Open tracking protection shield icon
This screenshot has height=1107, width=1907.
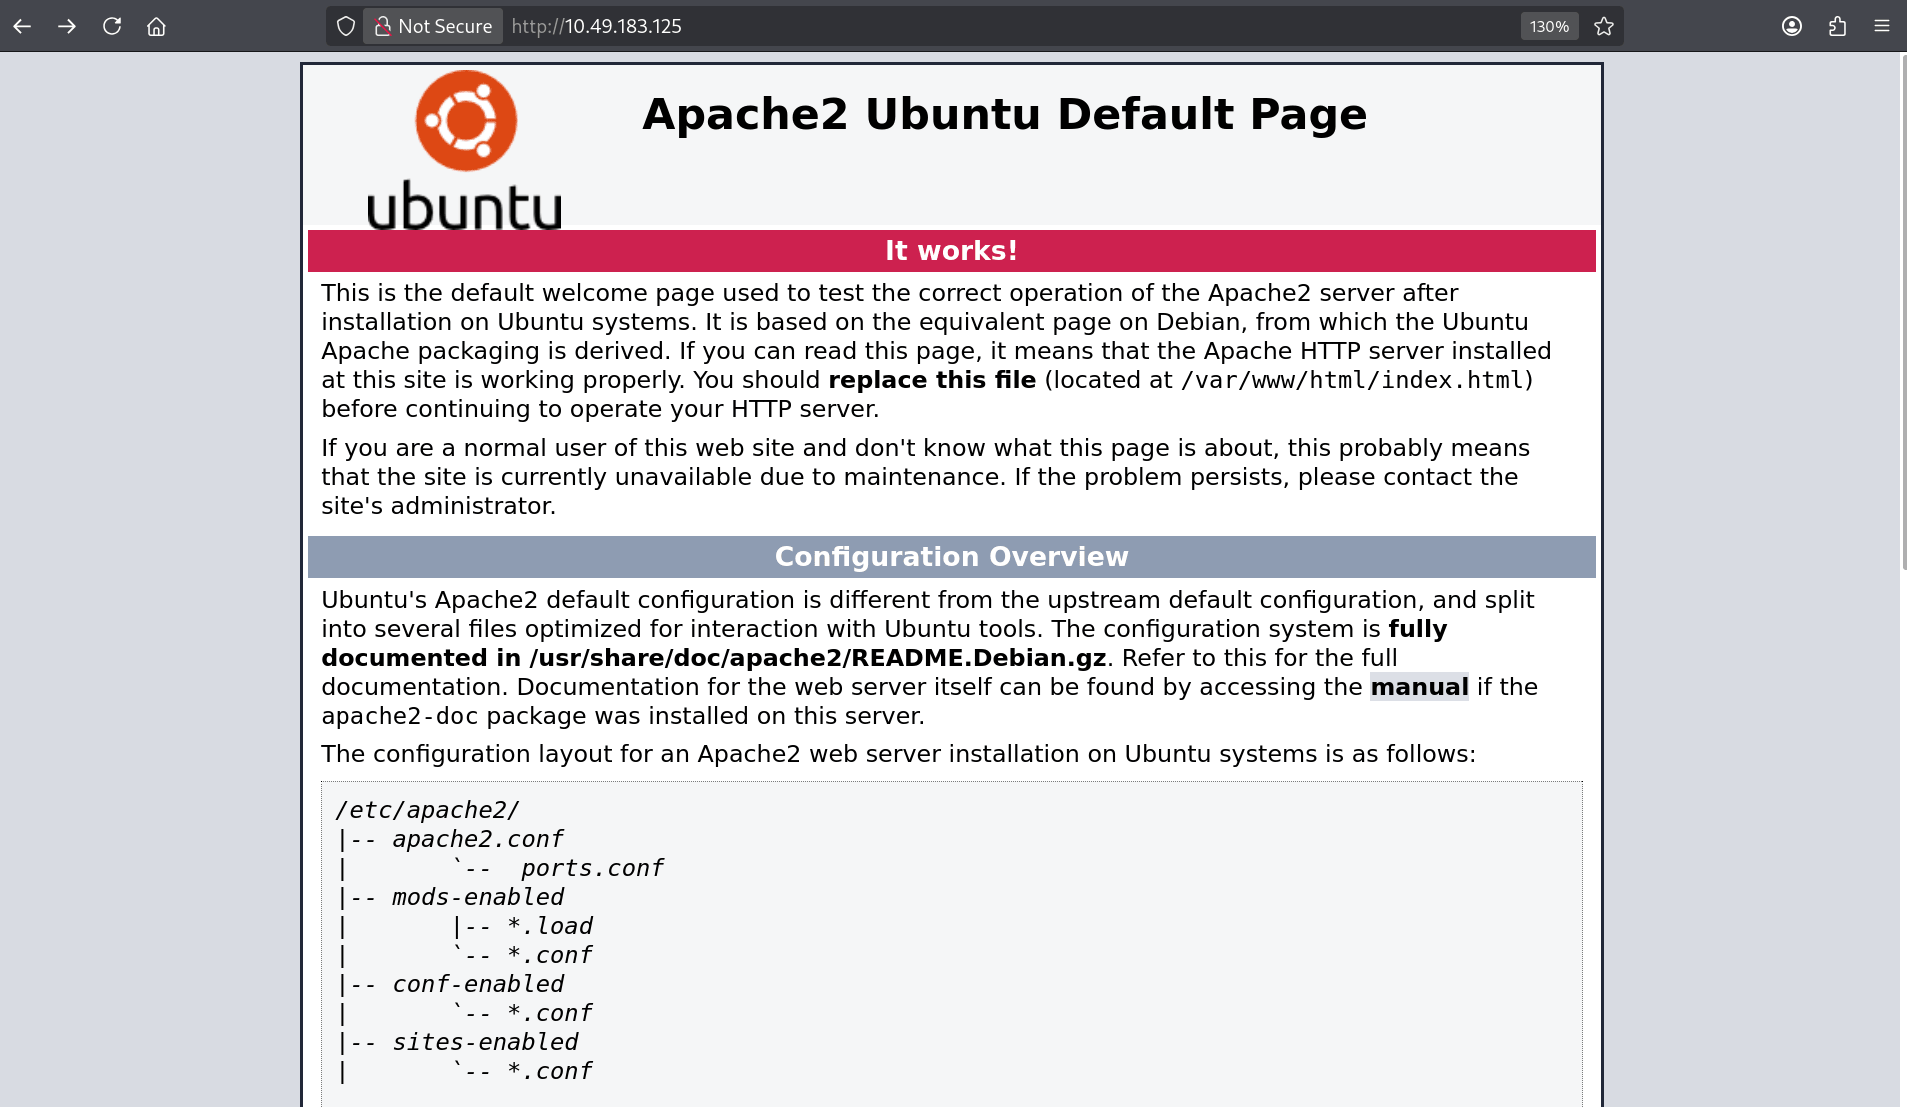click(346, 26)
